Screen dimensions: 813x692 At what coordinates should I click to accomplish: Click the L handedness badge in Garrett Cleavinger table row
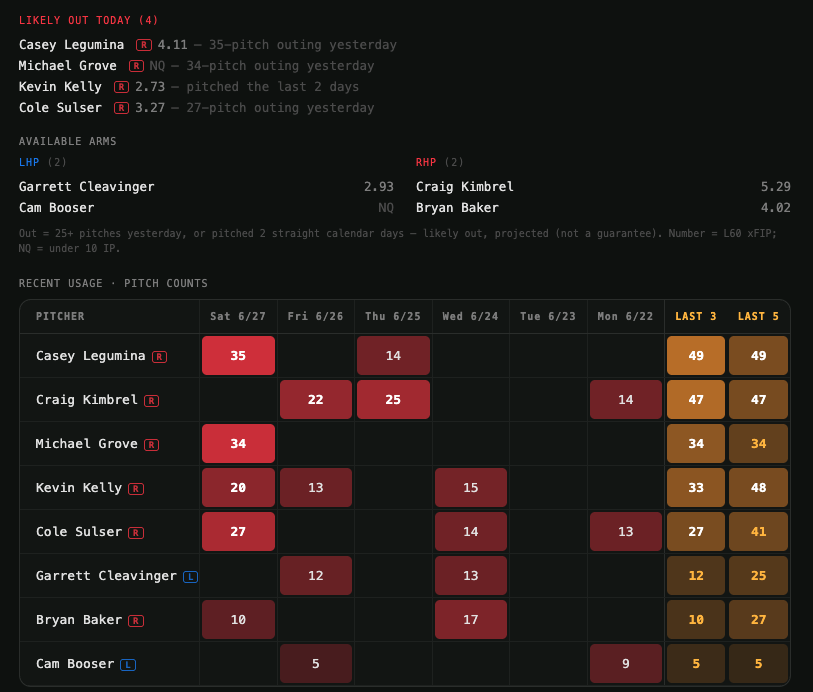click(x=190, y=577)
